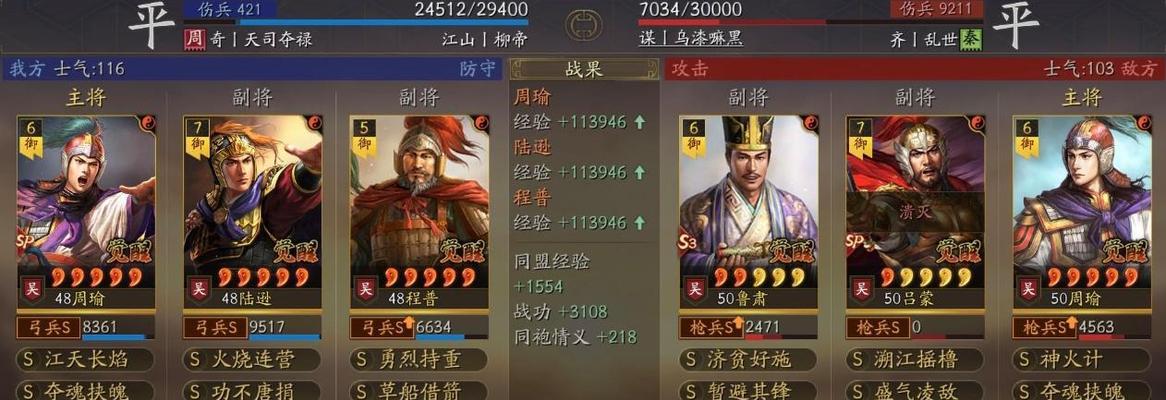Open the 战果 results tab
Image resolution: width=1166 pixels, height=400 pixels.
584,70
